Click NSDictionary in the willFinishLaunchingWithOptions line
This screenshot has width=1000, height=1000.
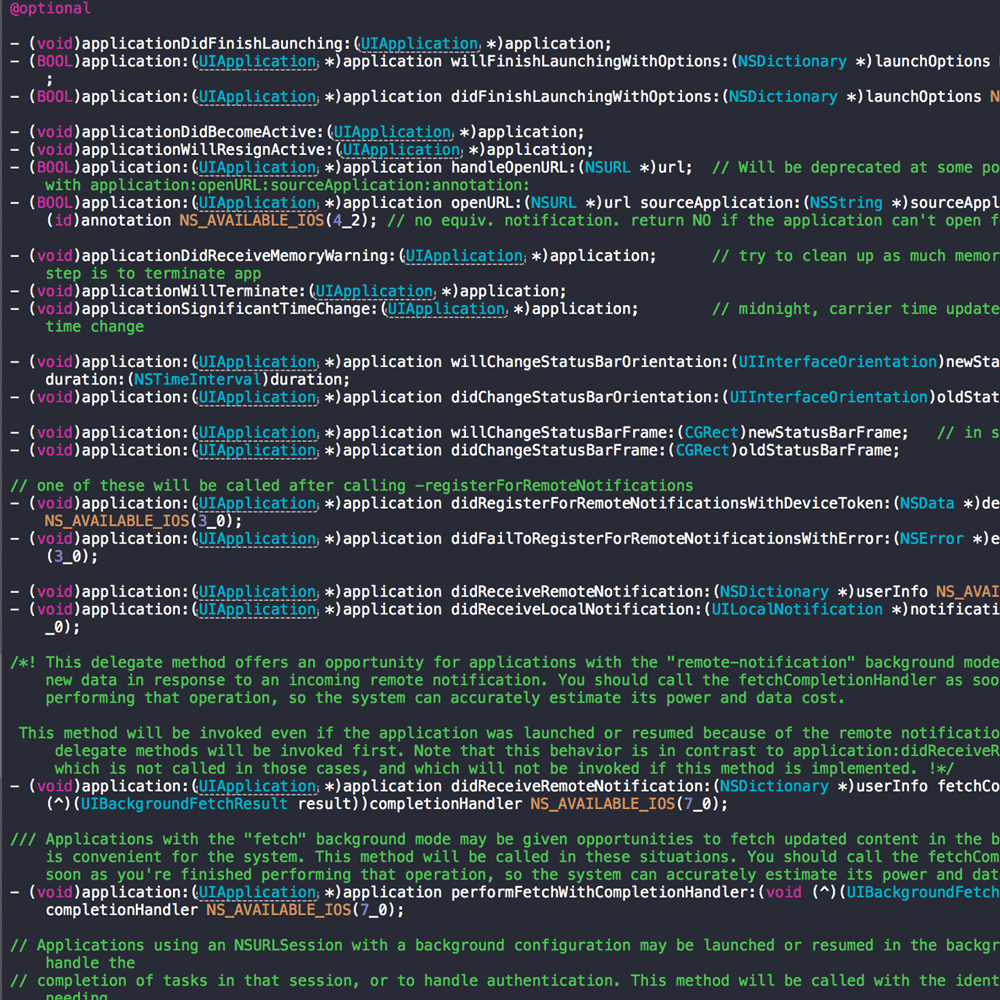tap(792, 61)
